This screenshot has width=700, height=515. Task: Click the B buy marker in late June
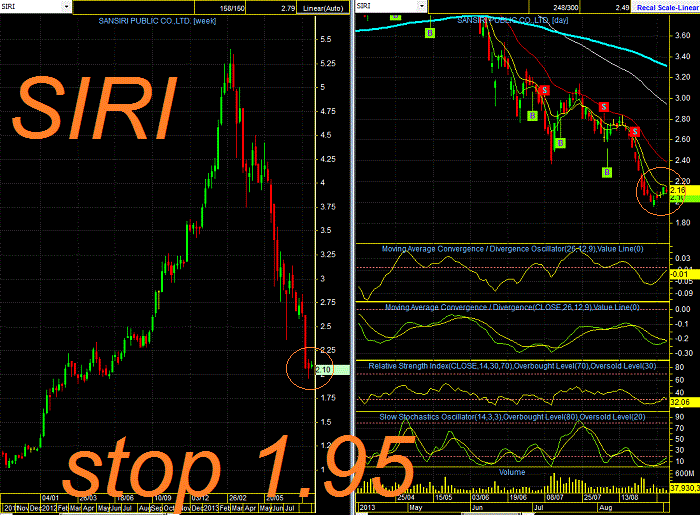[x=532, y=116]
